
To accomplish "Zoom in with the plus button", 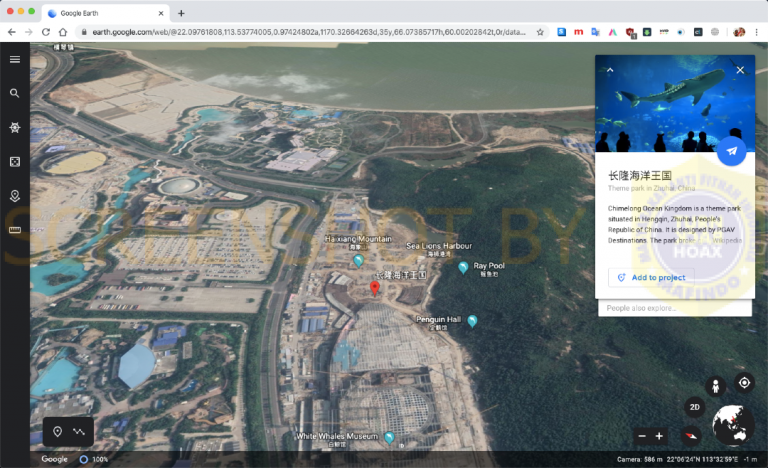I will point(659,436).
